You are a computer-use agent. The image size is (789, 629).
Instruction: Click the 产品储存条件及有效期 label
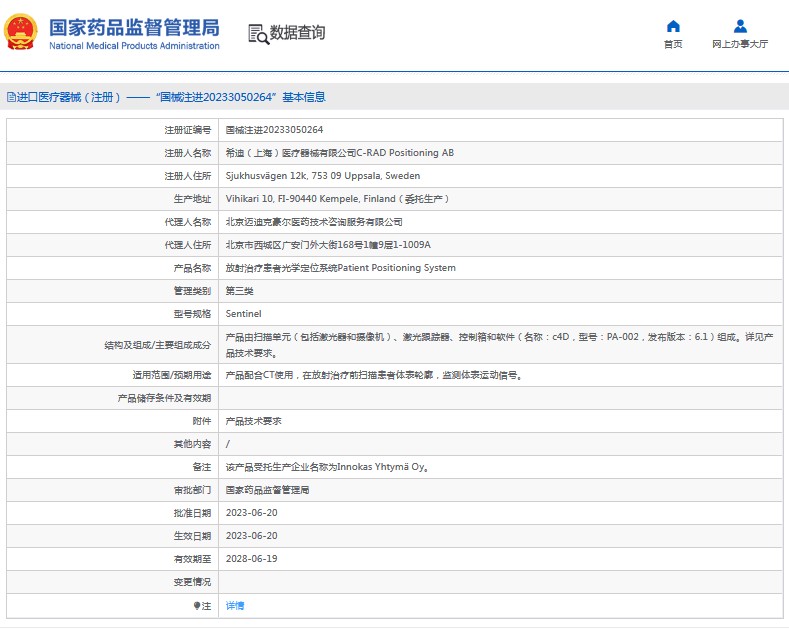(x=164, y=399)
